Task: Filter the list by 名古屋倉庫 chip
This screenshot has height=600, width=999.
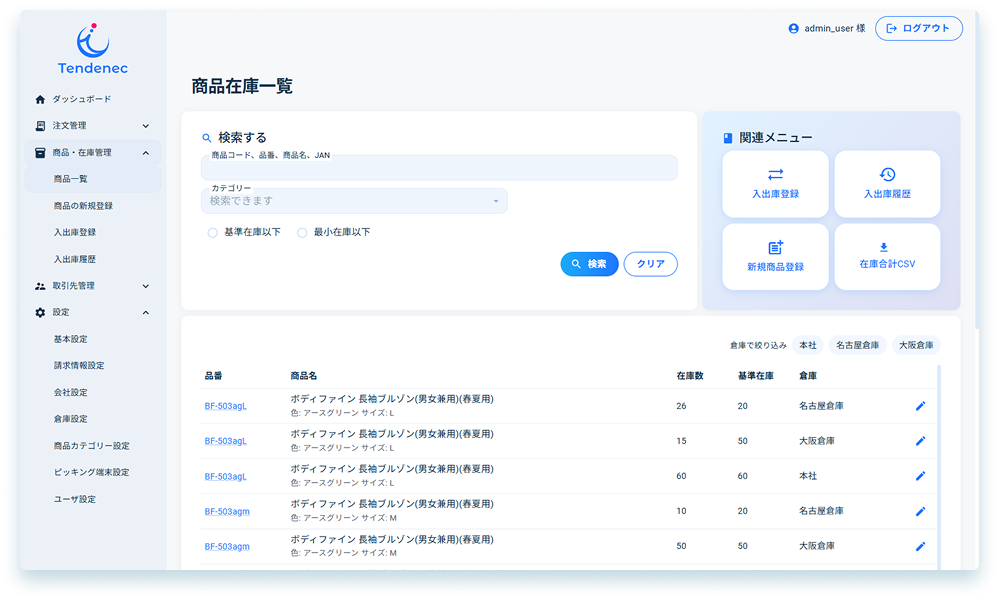Action: pyautogui.click(x=857, y=345)
